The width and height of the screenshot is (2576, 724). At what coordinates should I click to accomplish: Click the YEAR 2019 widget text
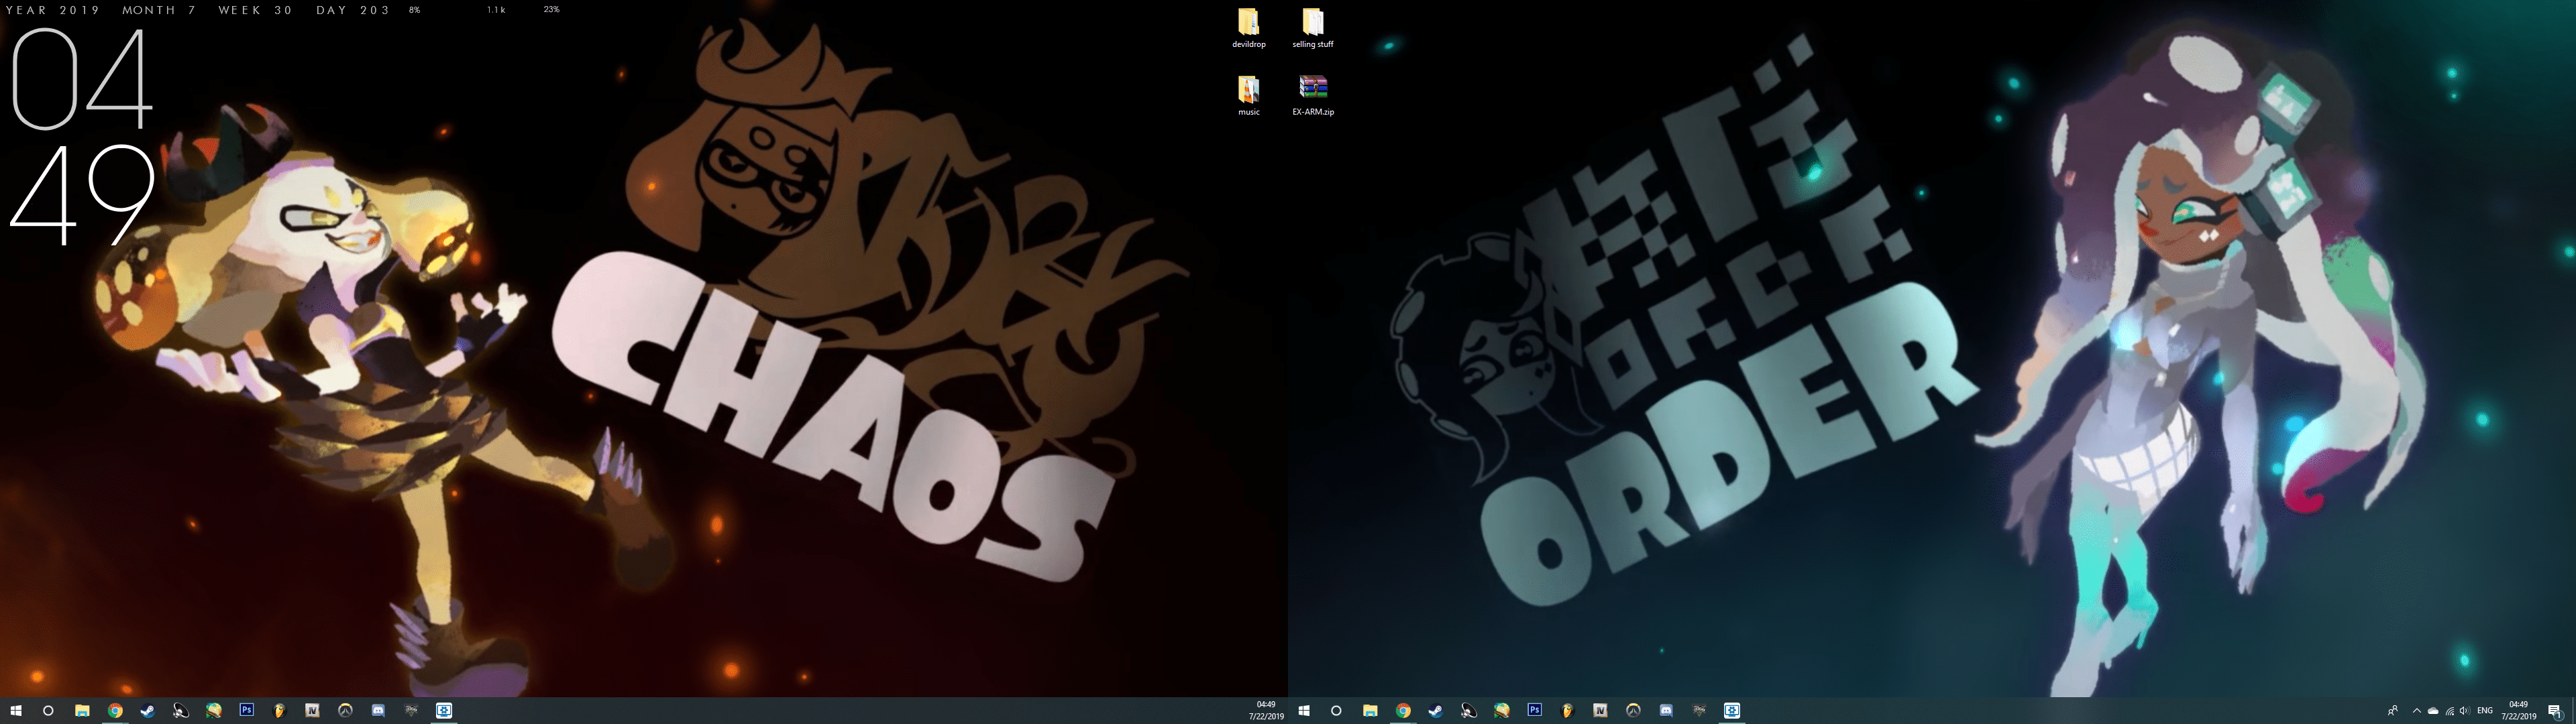pos(53,10)
